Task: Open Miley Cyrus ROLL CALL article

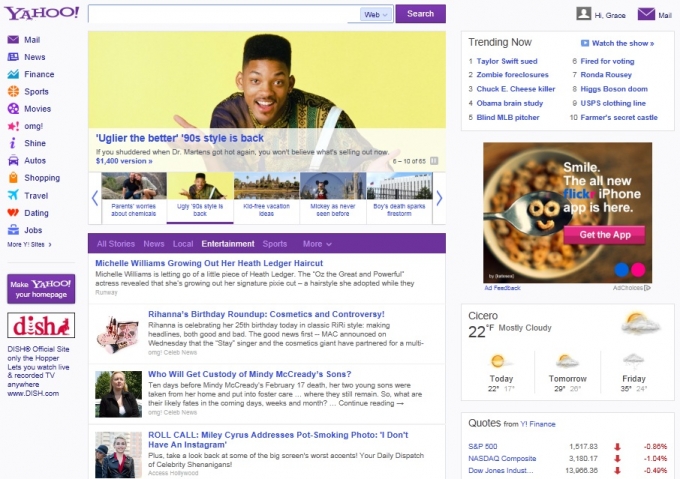Action: click(x=278, y=440)
